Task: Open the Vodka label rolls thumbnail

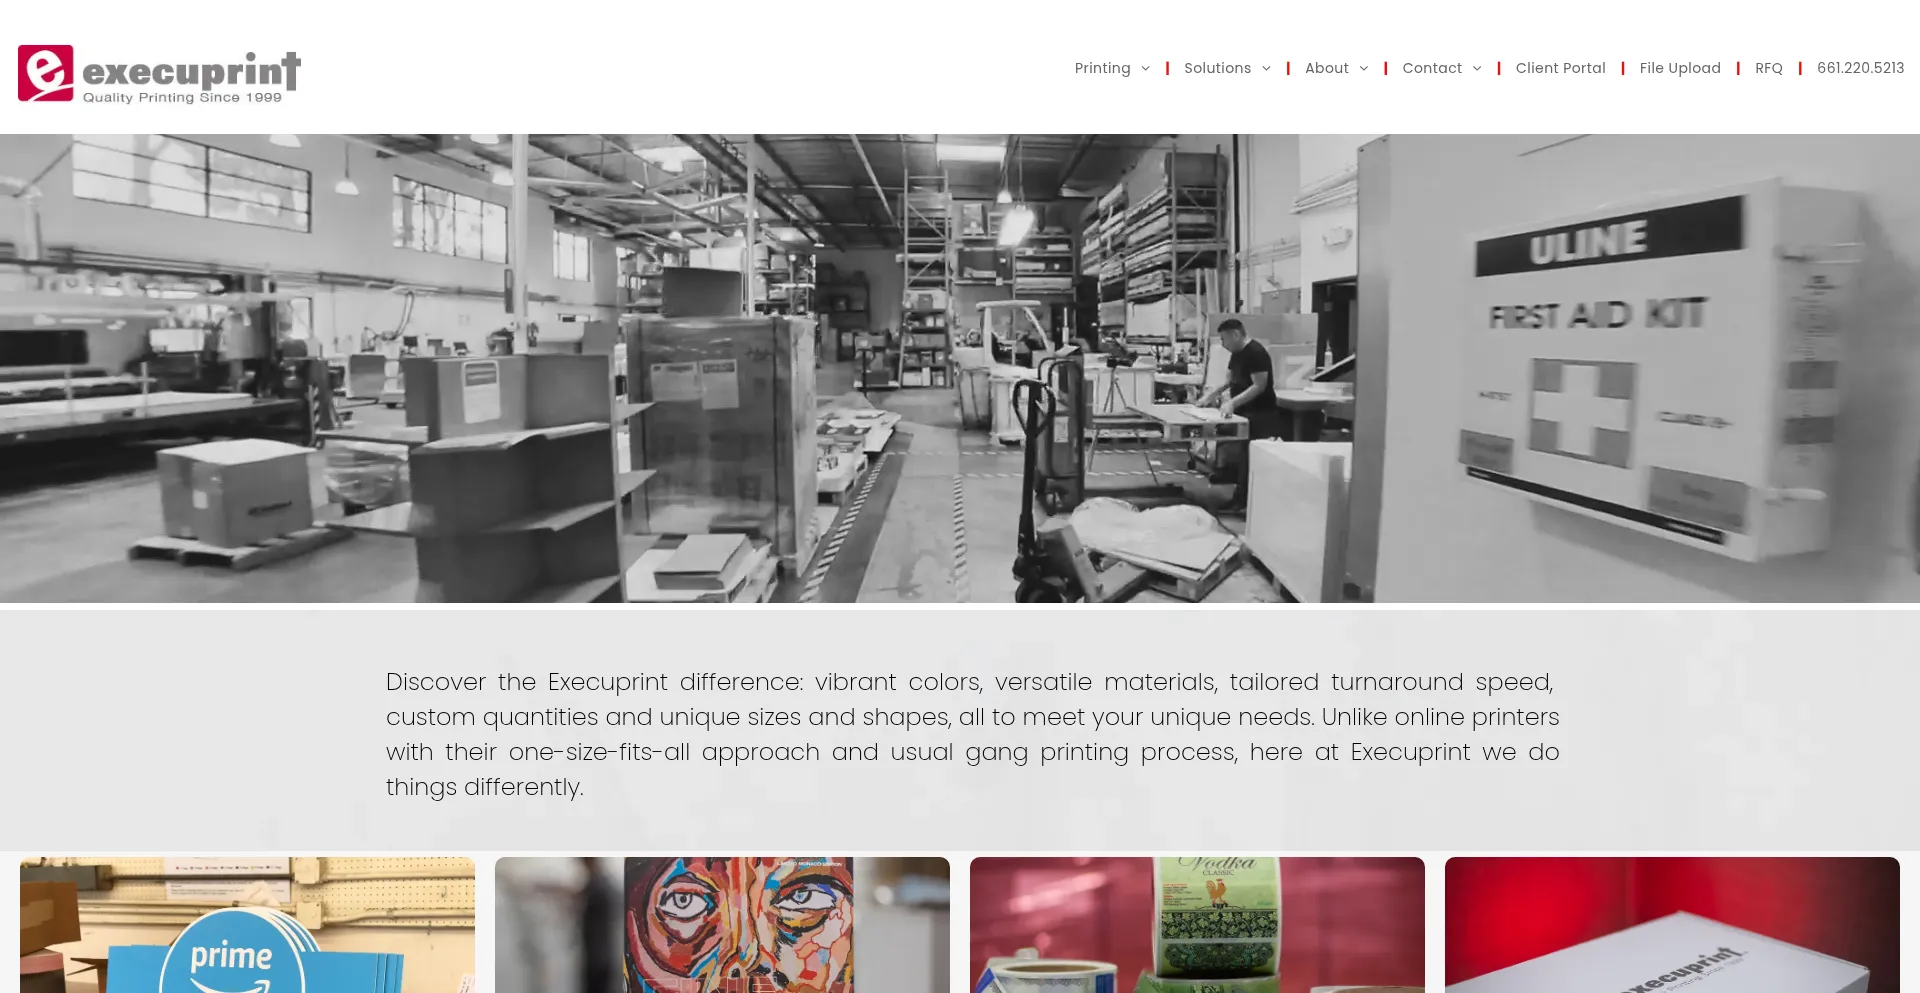Action: click(x=1197, y=925)
